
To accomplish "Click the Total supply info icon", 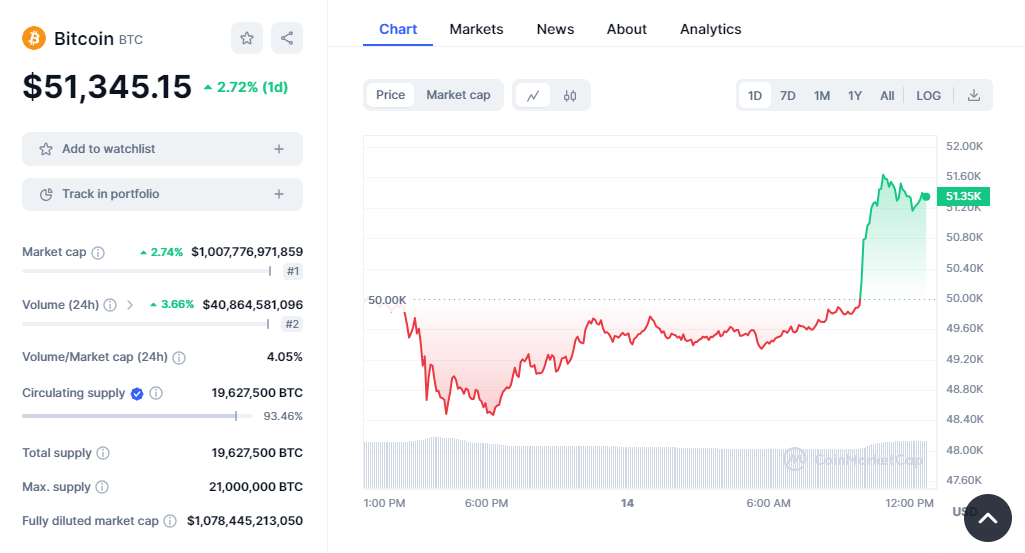I will click(103, 453).
